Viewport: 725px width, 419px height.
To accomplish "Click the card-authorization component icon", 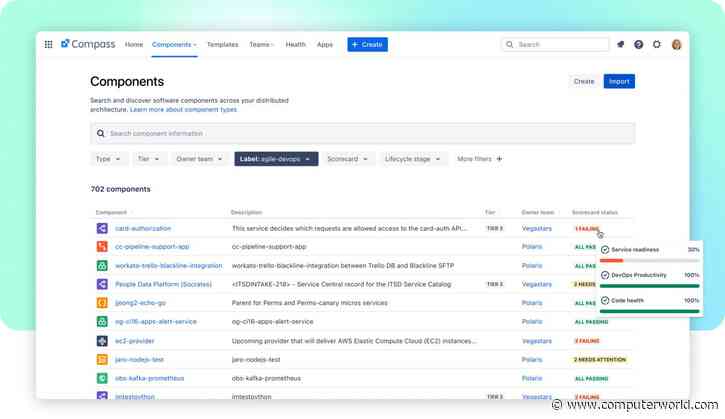I will 102,228.
